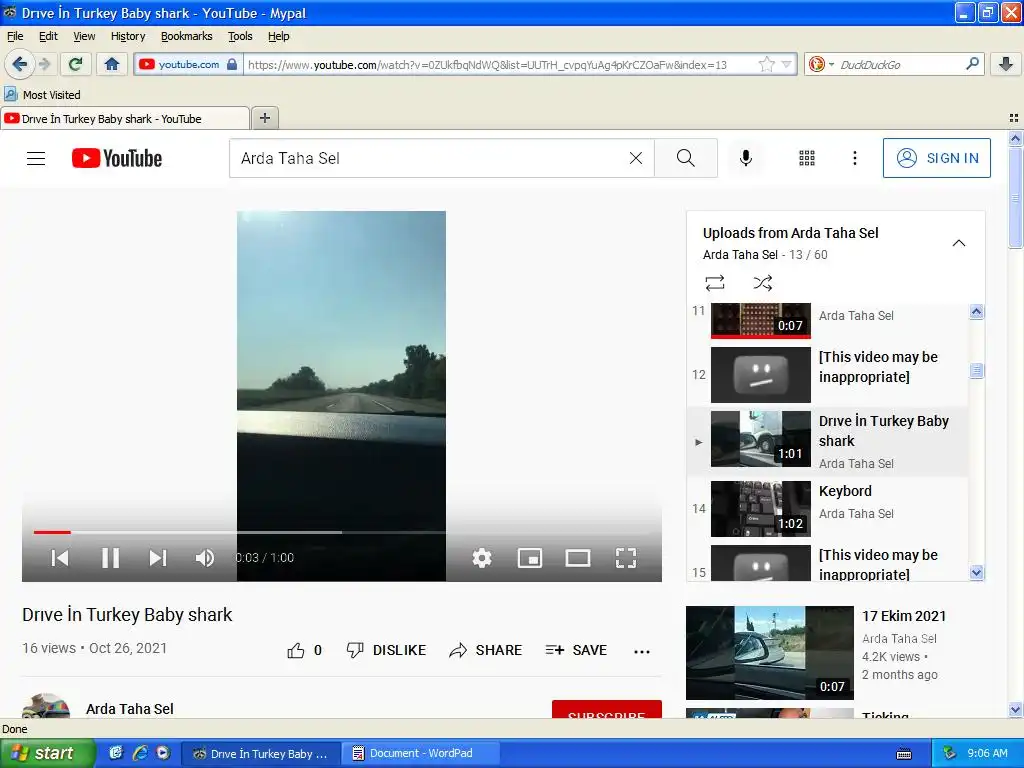Enter full screen mode
1024x768 pixels.
tap(626, 558)
